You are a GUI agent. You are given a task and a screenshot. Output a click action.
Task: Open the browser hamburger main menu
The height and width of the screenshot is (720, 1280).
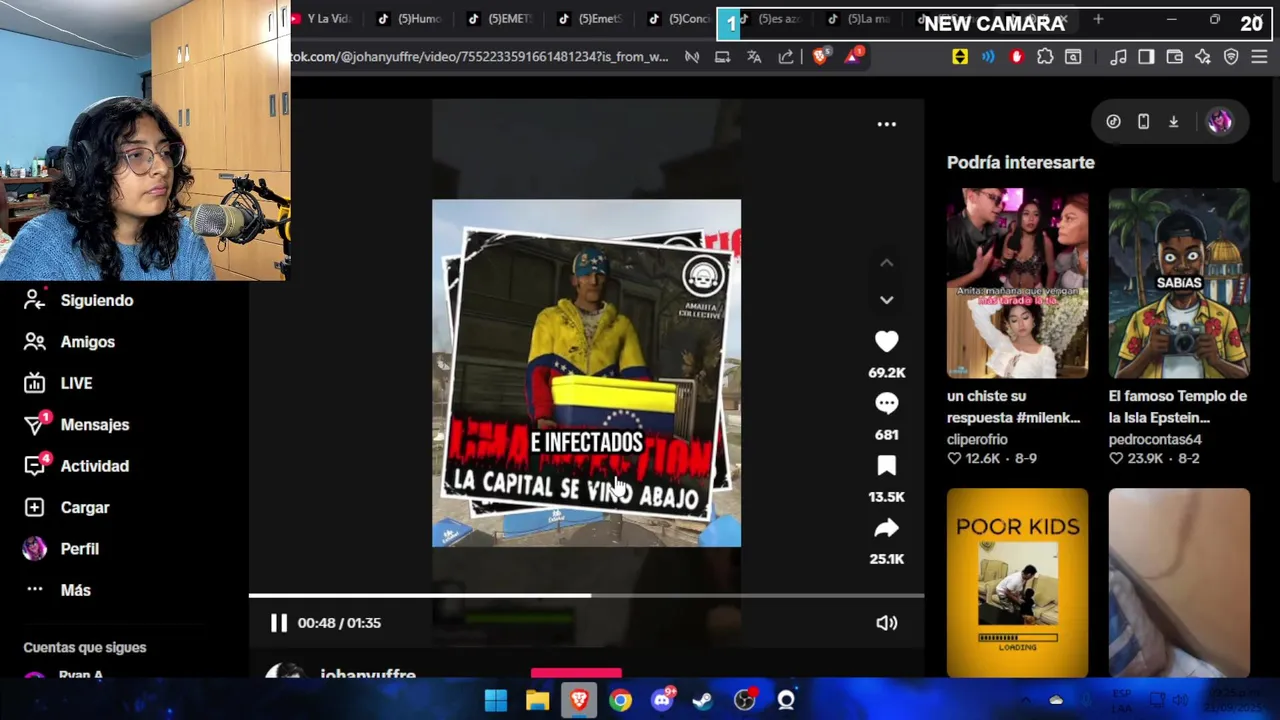pyautogui.click(x=1259, y=57)
